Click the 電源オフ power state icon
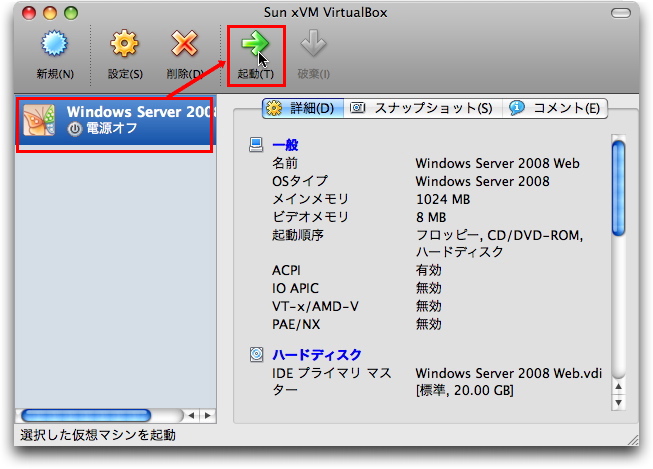Image resolution: width=653 pixels, height=469 pixels. pyautogui.click(x=75, y=129)
